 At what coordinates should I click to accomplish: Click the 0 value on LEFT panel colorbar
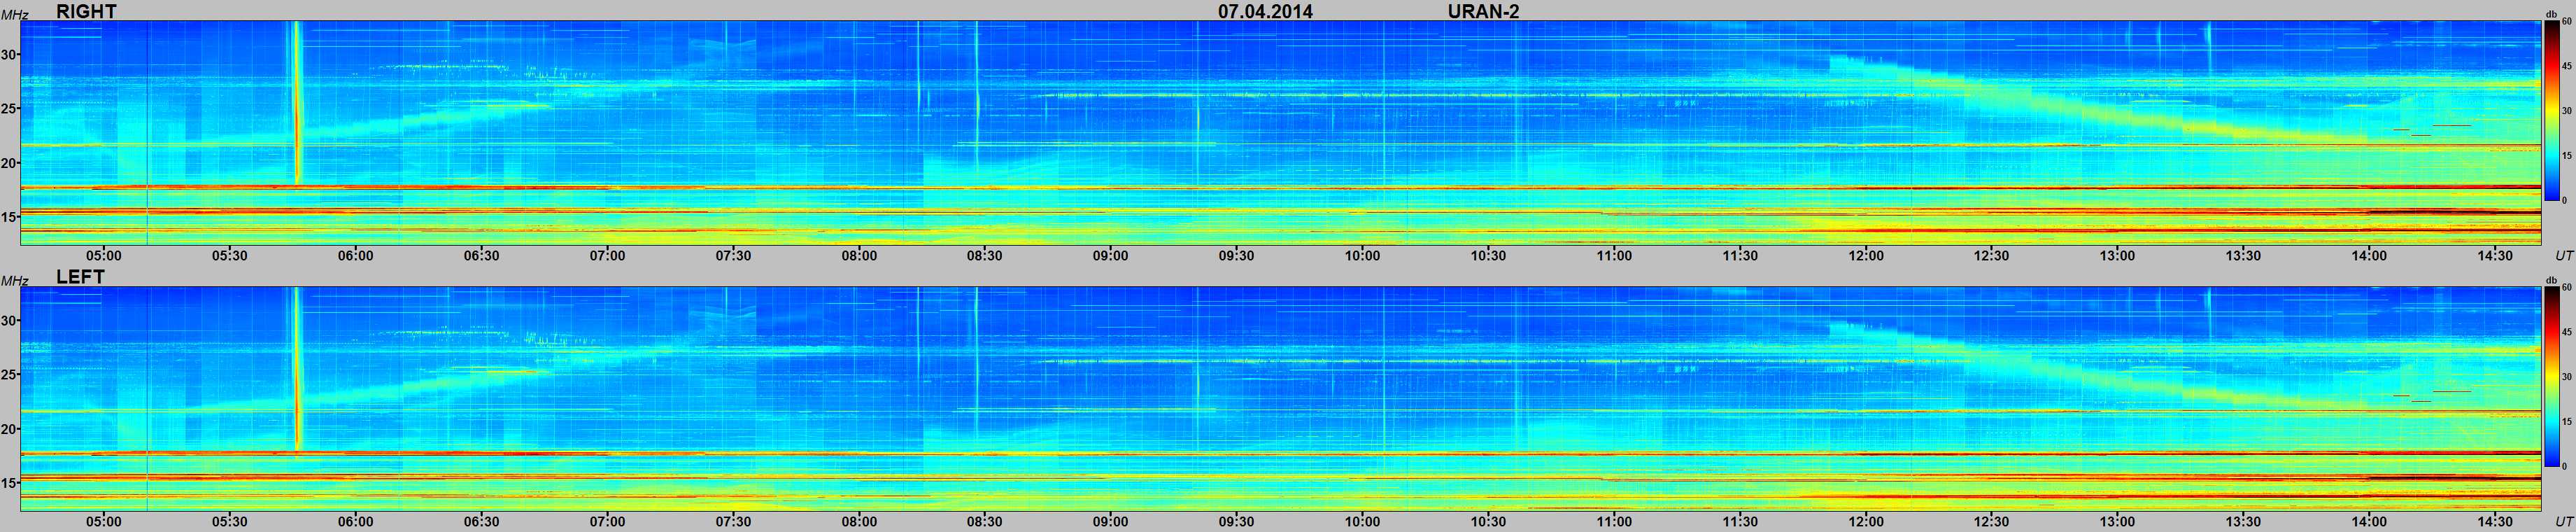click(x=2564, y=467)
